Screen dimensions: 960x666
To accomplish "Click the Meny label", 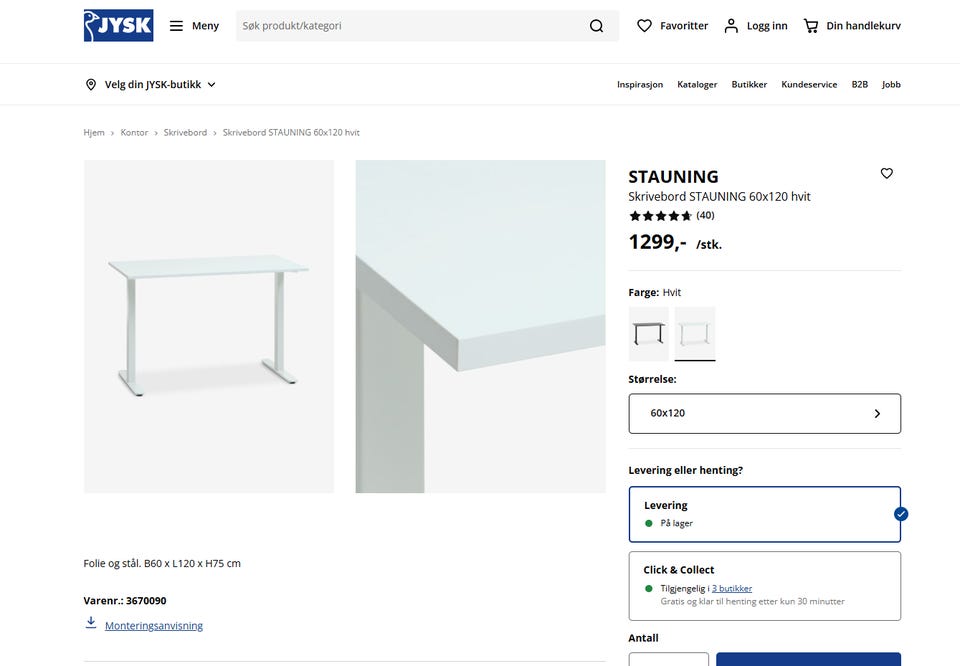I will point(205,26).
